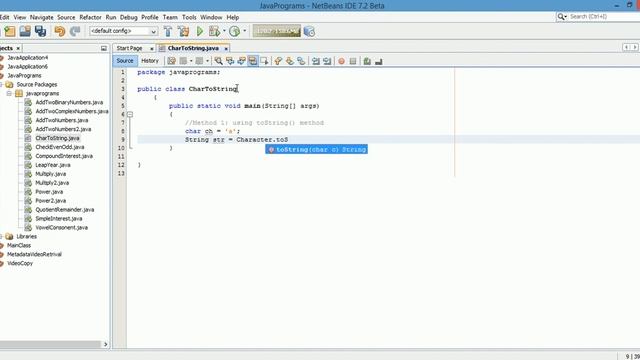Build the project with hammer icon
The width and height of the screenshot is (640, 360).
coord(168,31)
